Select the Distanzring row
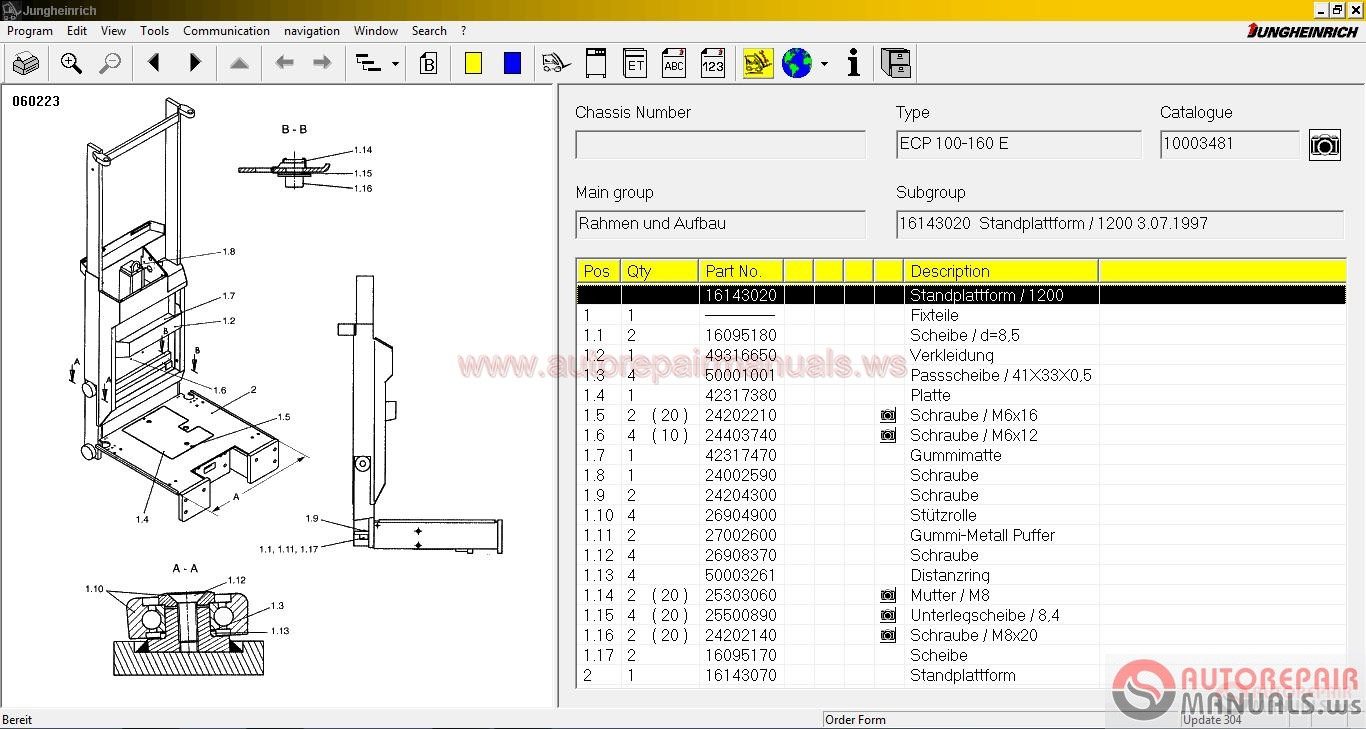The height and width of the screenshot is (729, 1366). [961, 575]
